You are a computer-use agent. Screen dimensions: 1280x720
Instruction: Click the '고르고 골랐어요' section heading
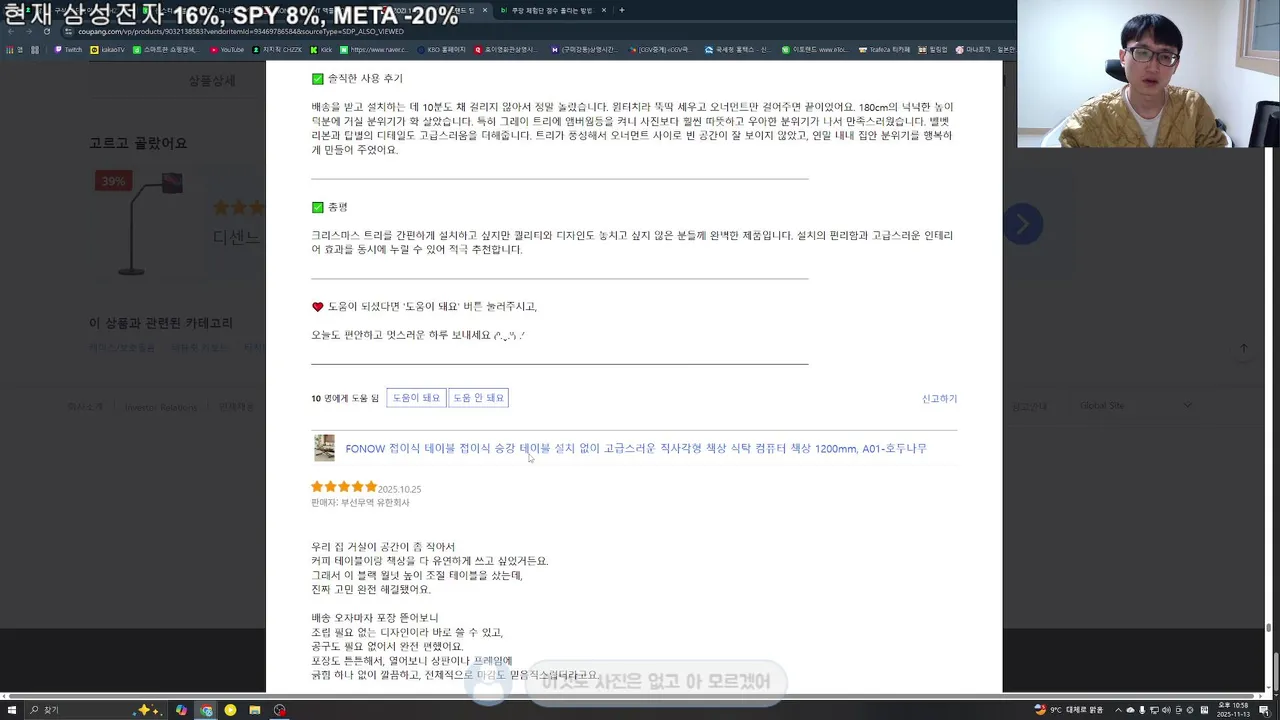[138, 143]
